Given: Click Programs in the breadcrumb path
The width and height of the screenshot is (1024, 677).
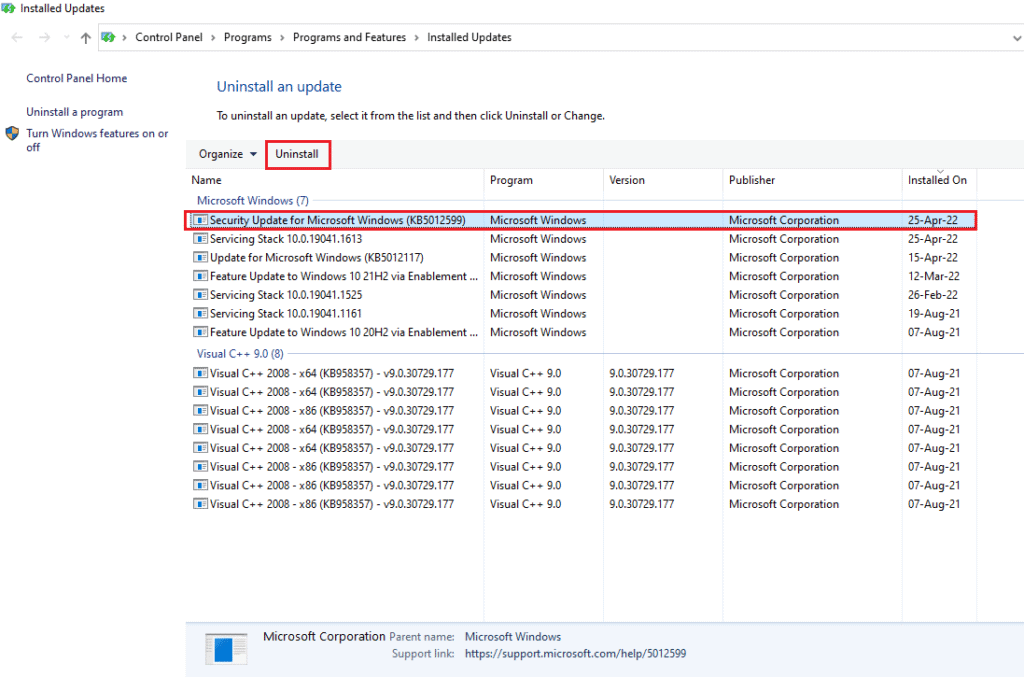Looking at the screenshot, I should click(x=247, y=37).
